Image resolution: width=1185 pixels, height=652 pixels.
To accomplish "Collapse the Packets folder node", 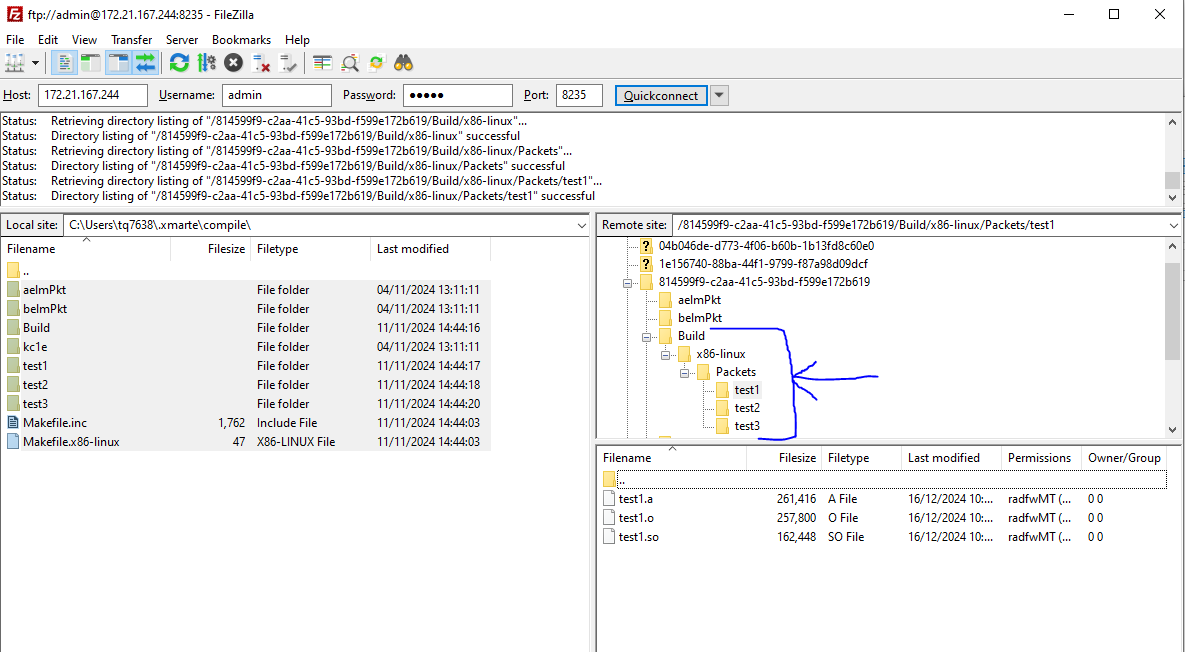I will pyautogui.click(x=685, y=372).
